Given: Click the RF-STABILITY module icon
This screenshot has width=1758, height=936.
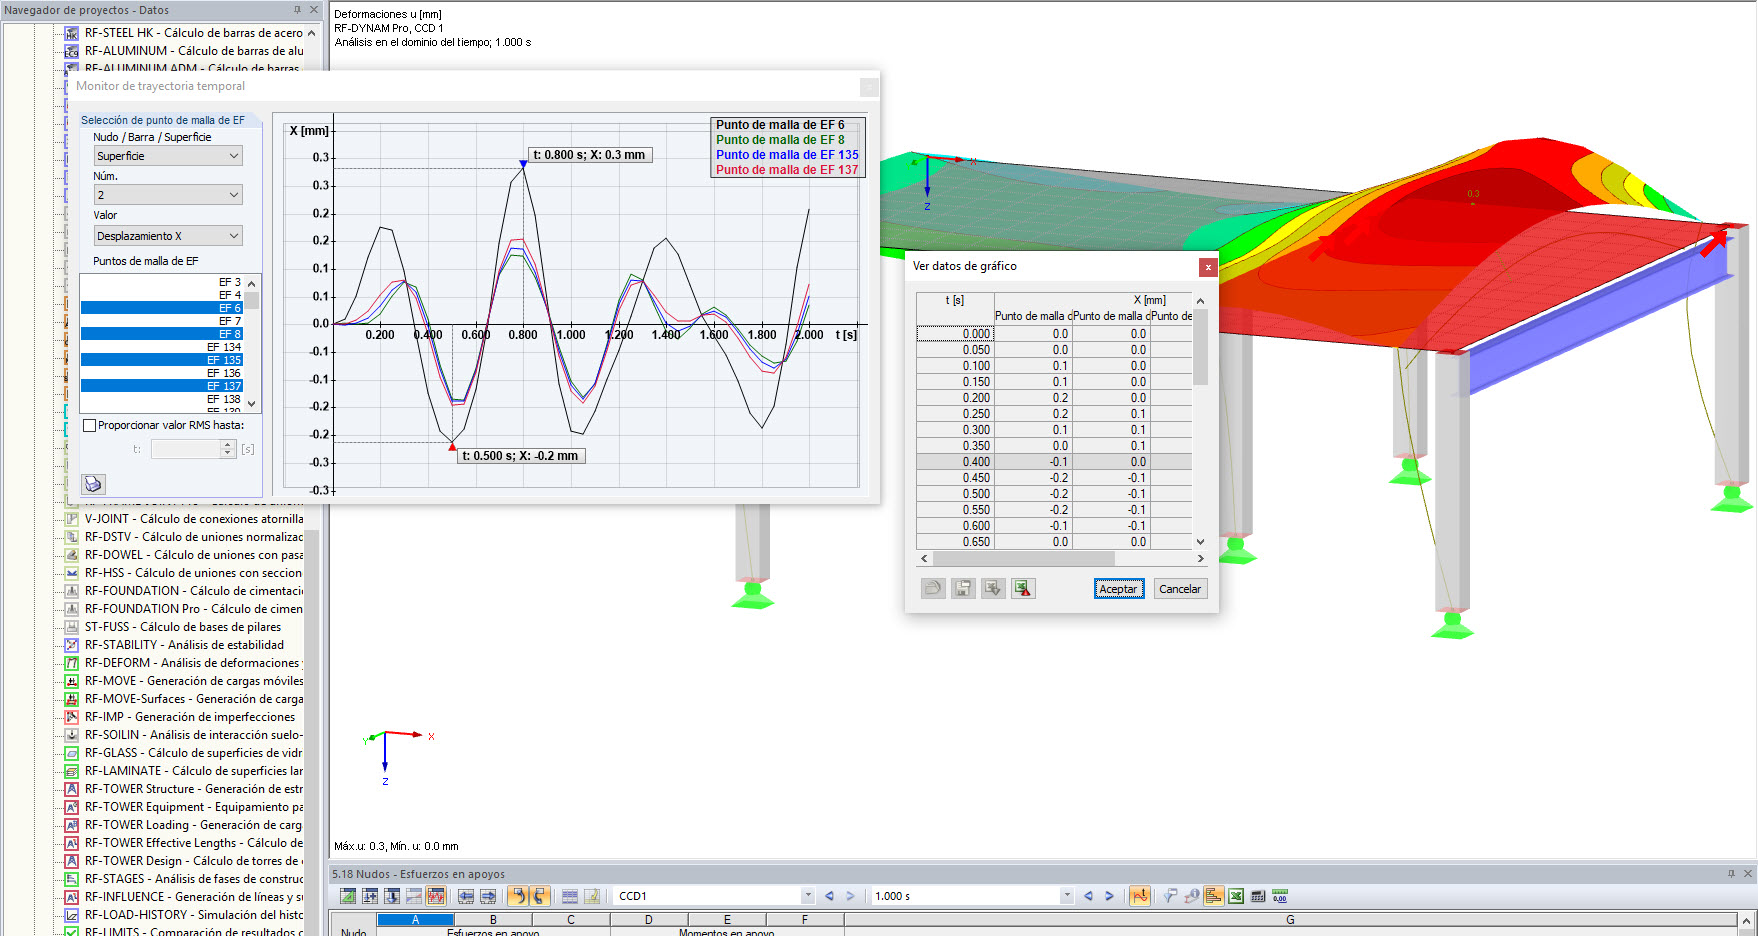Looking at the screenshot, I should click(x=71, y=645).
